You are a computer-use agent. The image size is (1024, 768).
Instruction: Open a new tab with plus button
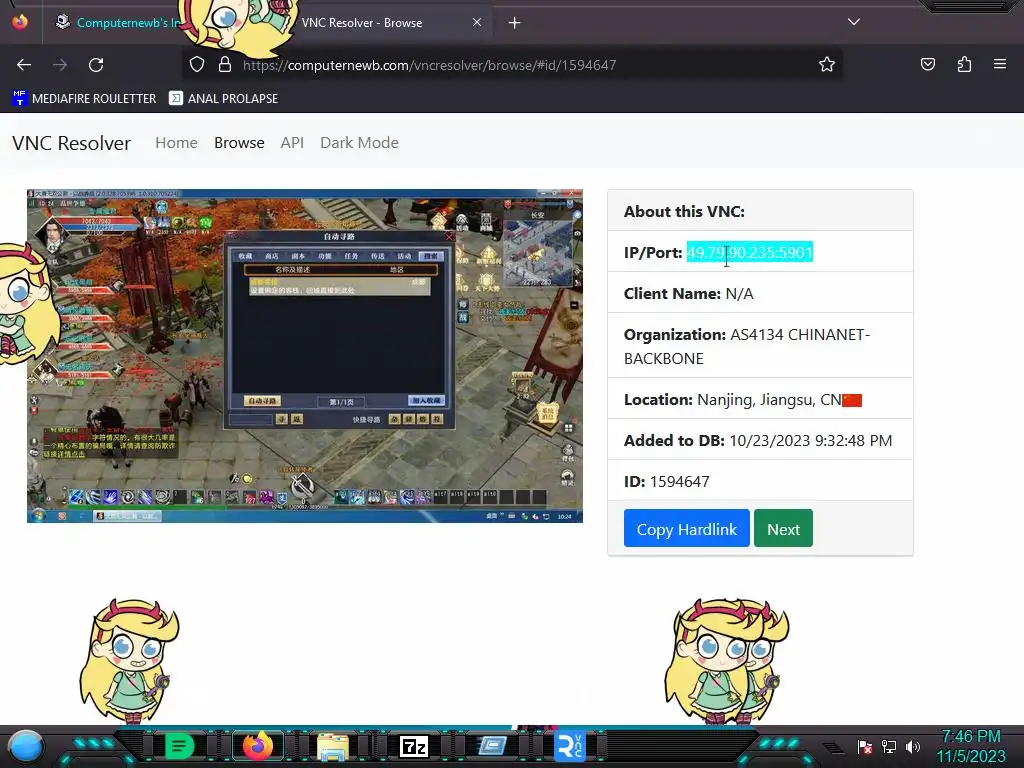tap(515, 23)
